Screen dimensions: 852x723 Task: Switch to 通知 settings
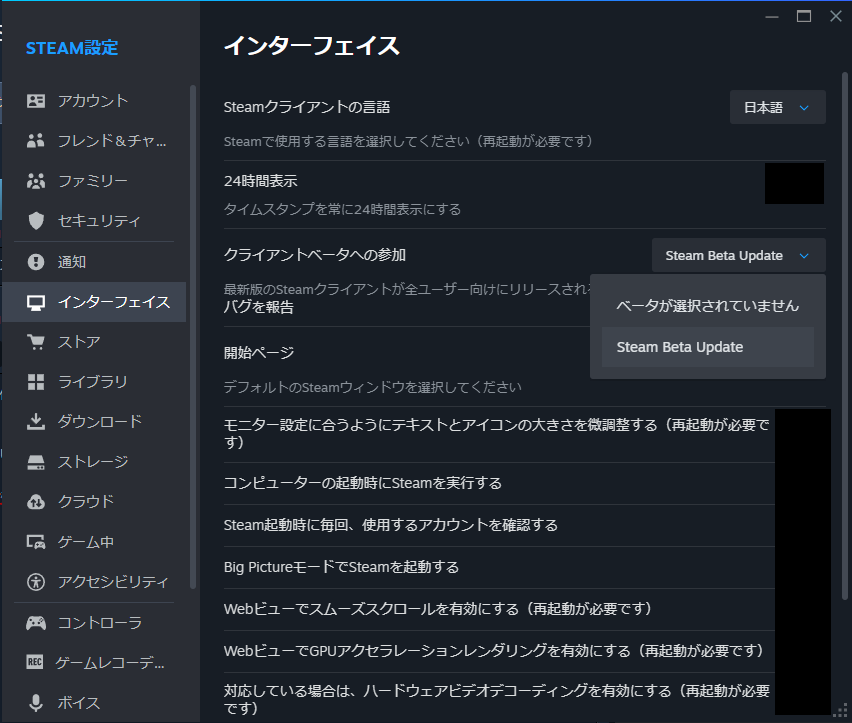tap(95, 262)
